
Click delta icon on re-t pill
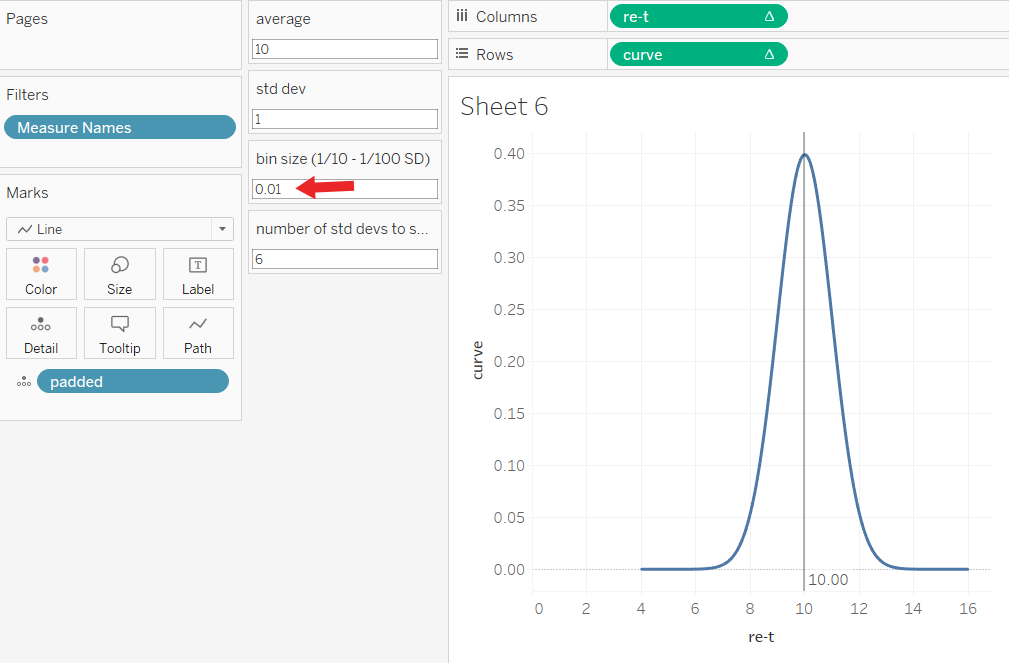769,17
